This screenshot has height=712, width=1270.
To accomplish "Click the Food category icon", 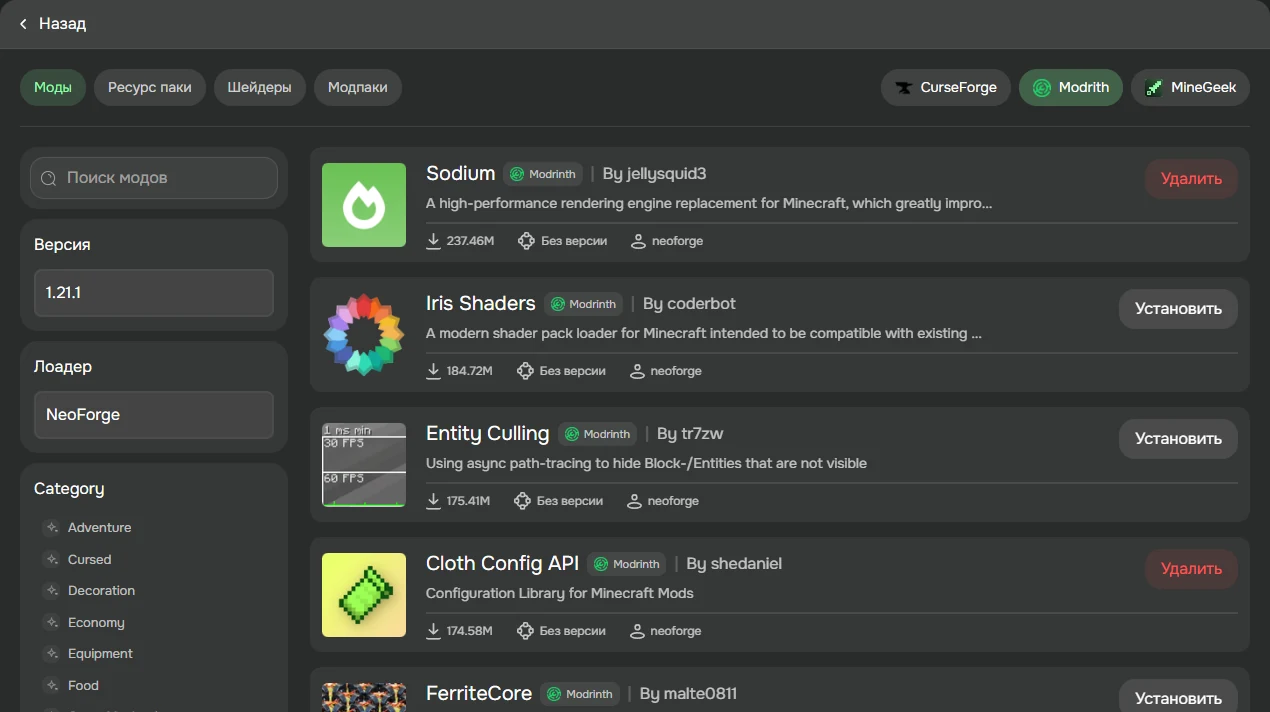I will coord(52,686).
